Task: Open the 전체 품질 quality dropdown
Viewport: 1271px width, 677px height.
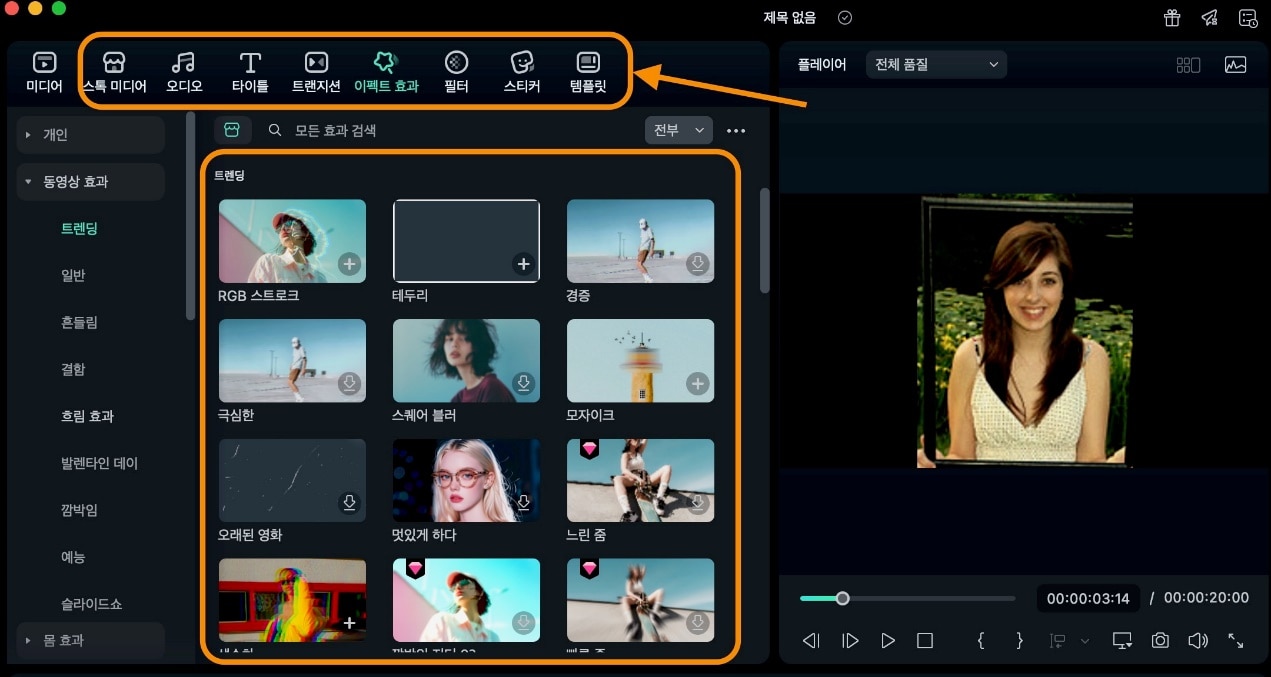Action: pos(936,65)
